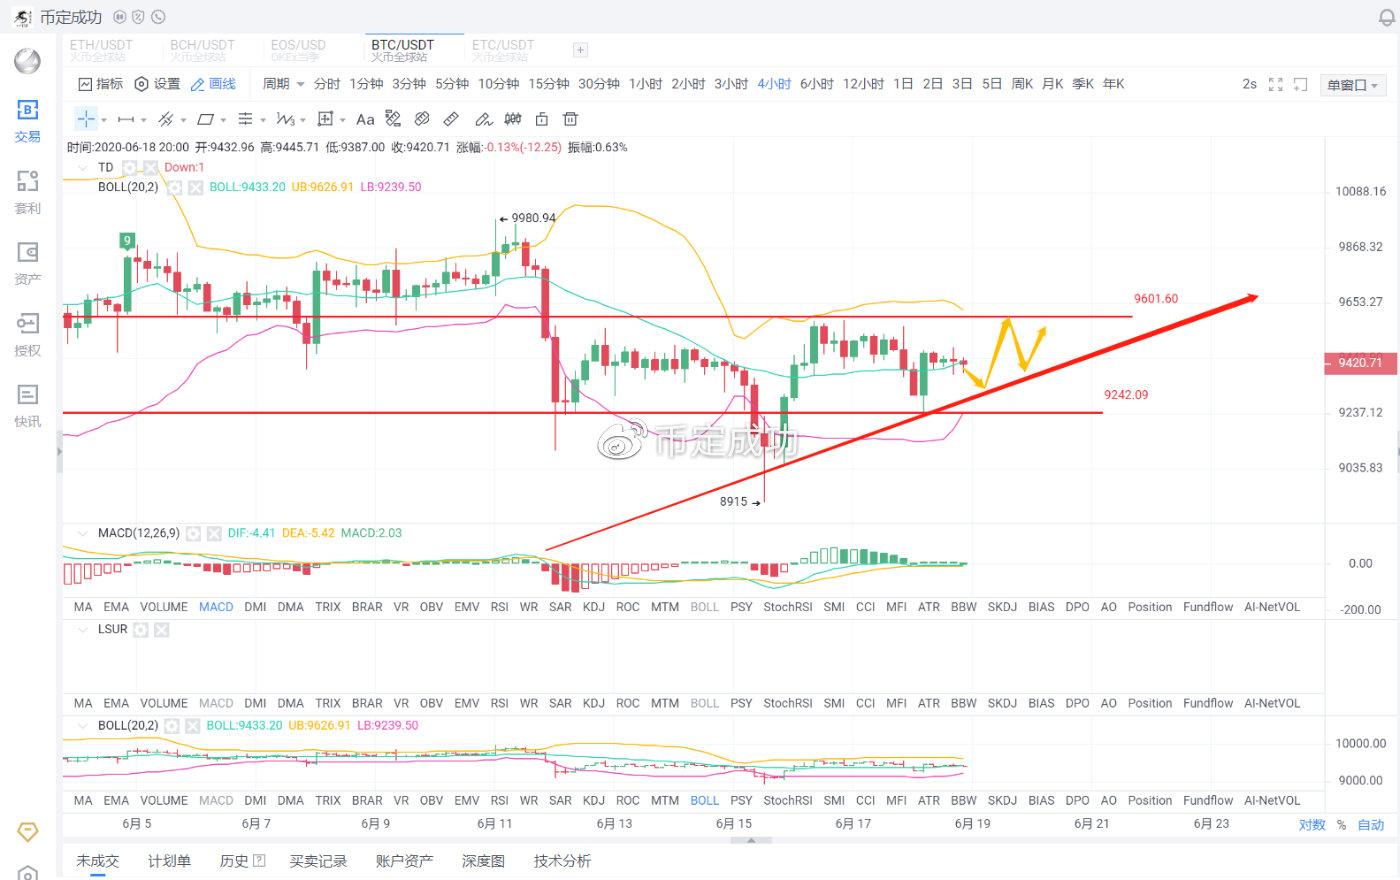
Task: Select the 周K period
Action: [1022, 84]
